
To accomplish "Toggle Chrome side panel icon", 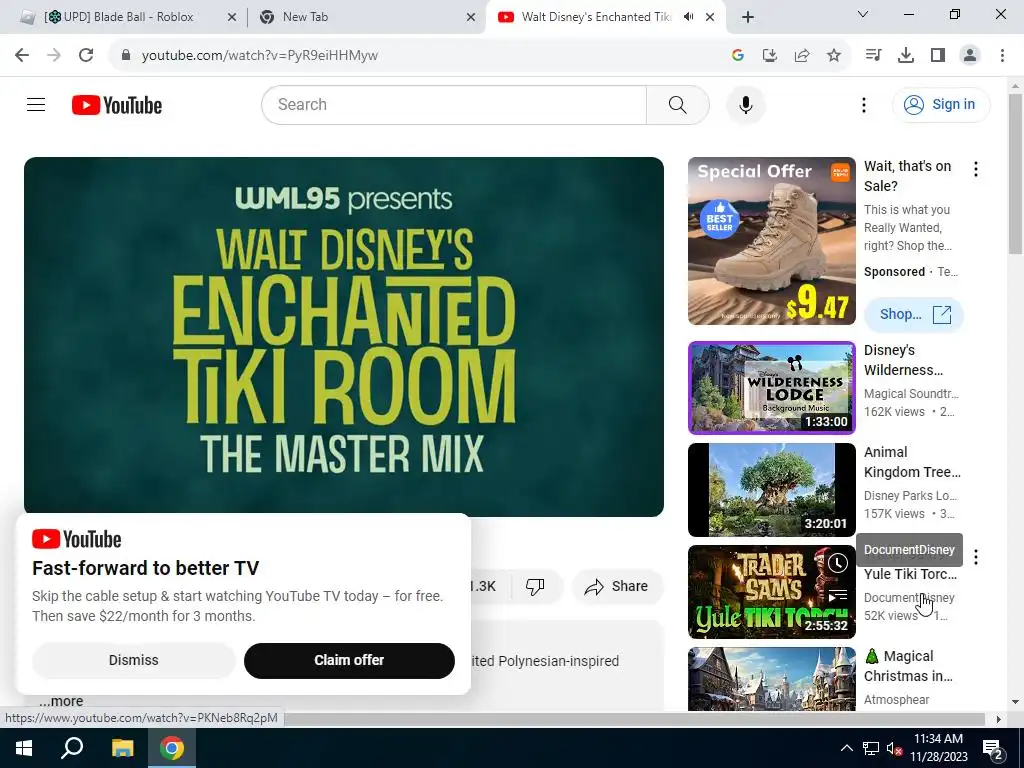I will coord(938,55).
